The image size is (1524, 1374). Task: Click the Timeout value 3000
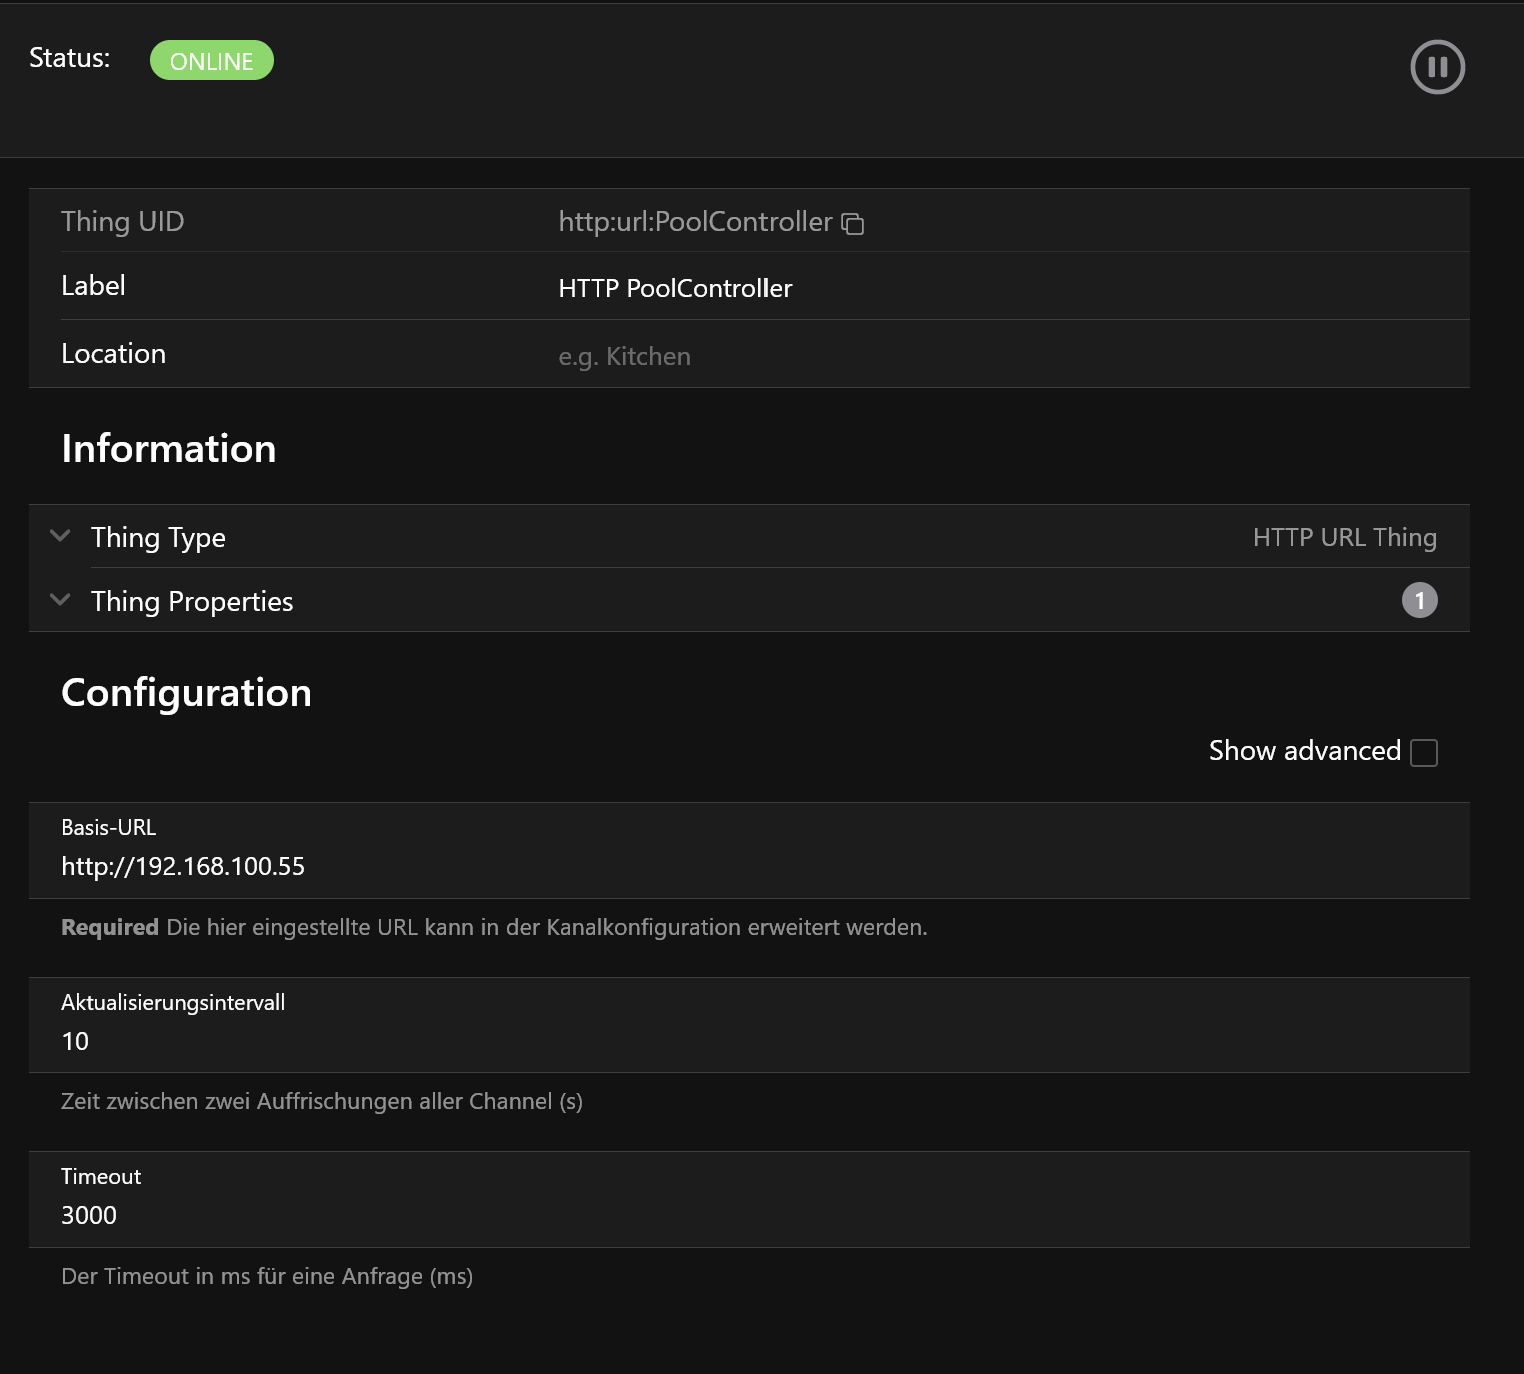pyautogui.click(x=89, y=1215)
